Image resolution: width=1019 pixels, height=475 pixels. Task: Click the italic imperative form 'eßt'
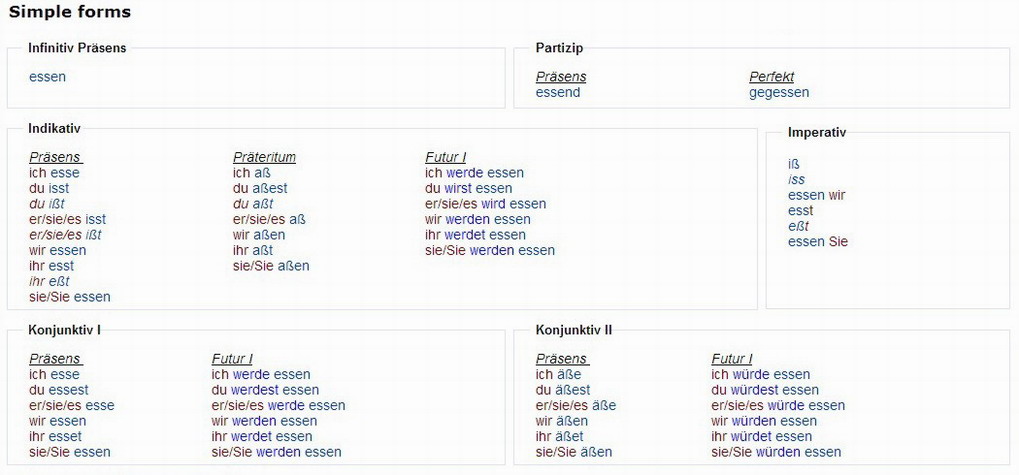click(x=799, y=226)
